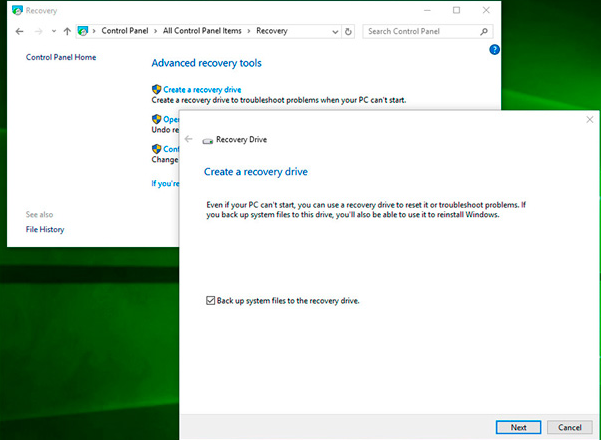This screenshot has width=601, height=440.
Task: Open the help question mark icon
Action: point(494,49)
